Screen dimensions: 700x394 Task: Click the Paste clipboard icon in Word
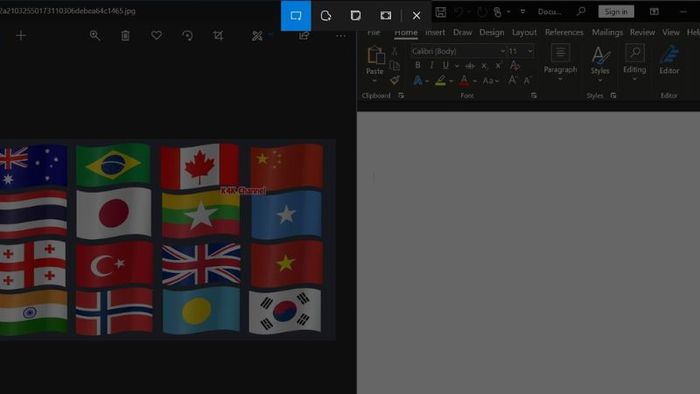click(x=375, y=55)
